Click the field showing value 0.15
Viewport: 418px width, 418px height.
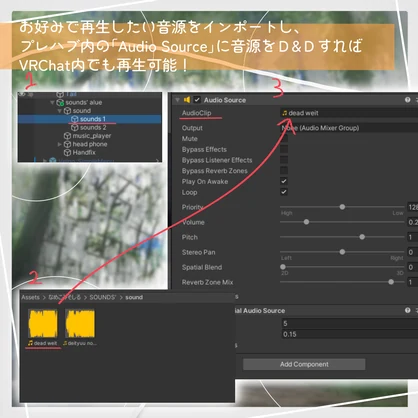(x=350, y=334)
